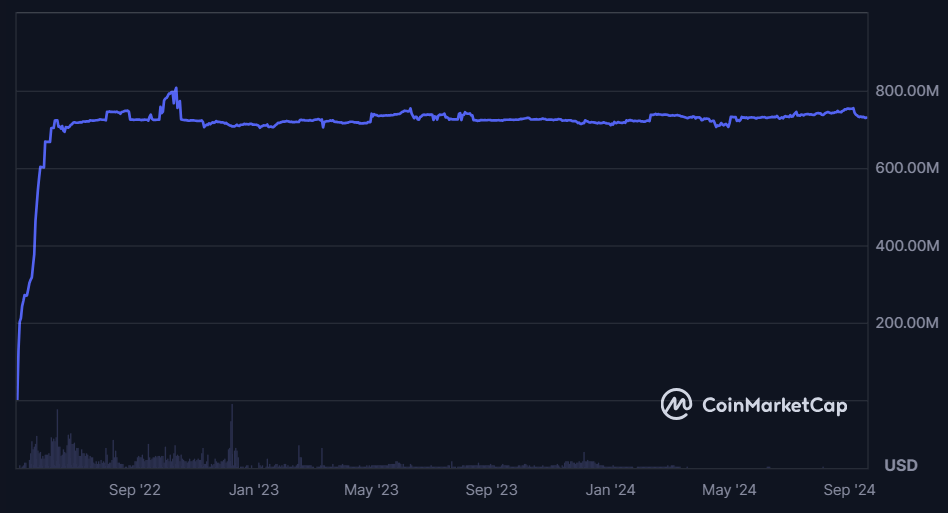
Task: Click the right end of the blue line
Action: click(x=866, y=118)
